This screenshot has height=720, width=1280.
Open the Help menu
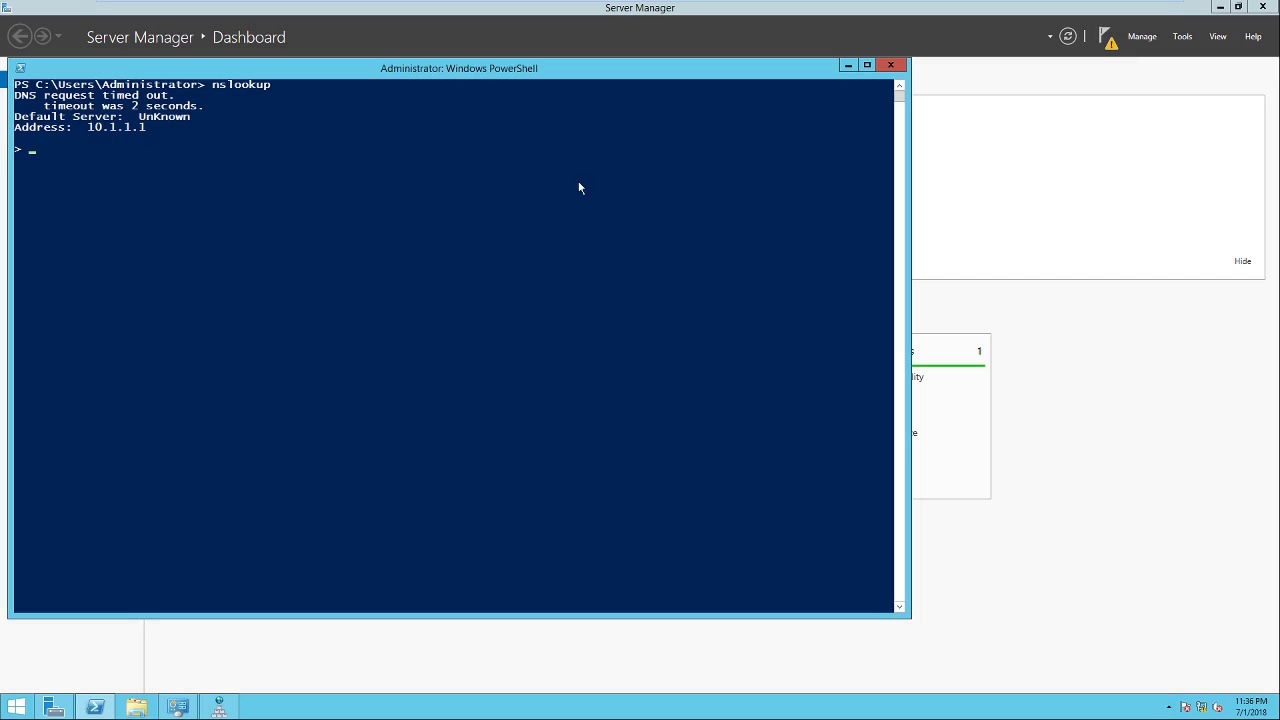(x=1253, y=37)
